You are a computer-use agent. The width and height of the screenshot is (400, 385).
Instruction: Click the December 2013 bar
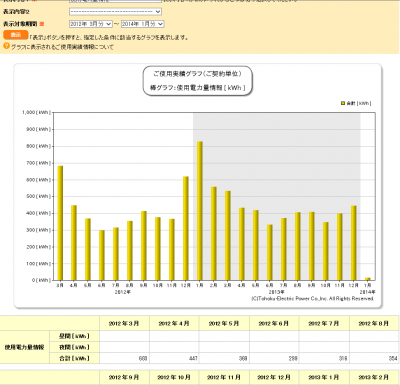pos(354,243)
